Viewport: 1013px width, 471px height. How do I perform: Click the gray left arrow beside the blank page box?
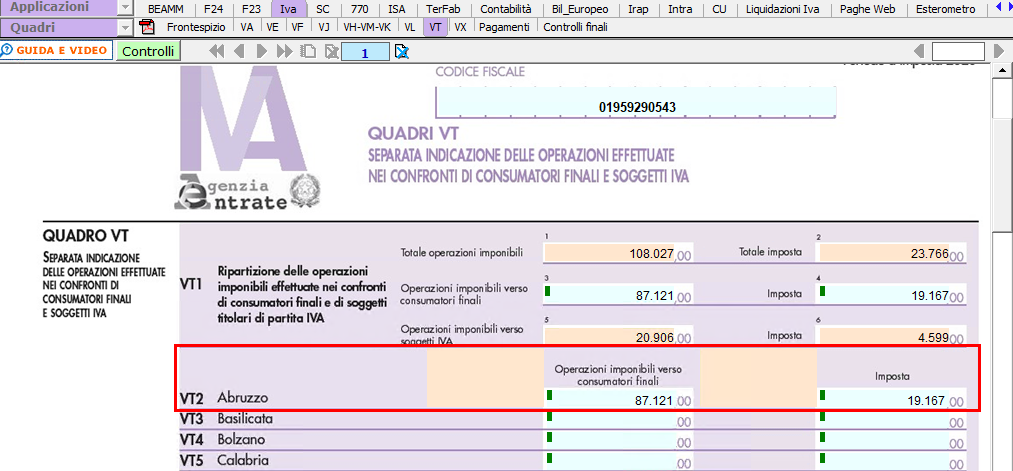919,52
